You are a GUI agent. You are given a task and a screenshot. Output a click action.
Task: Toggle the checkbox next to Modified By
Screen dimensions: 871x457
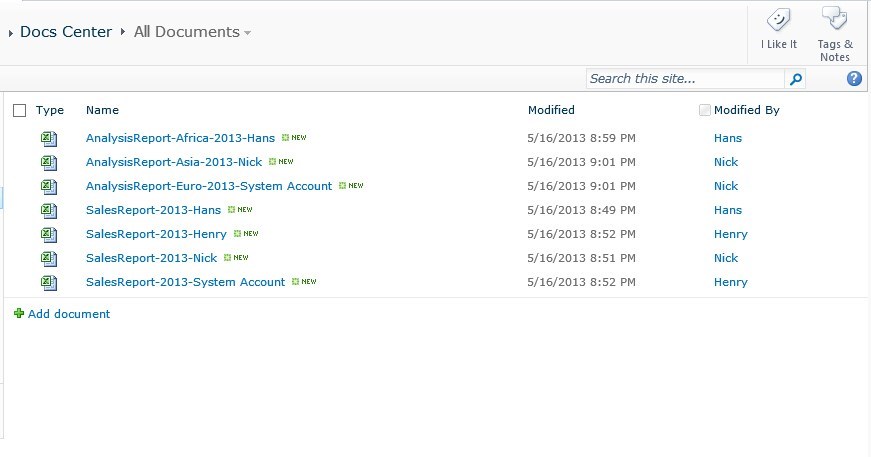tap(704, 110)
